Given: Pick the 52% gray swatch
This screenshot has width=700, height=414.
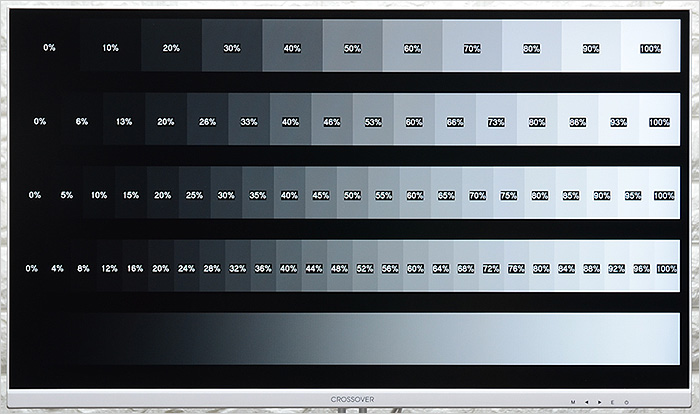Looking at the screenshot, I should pyautogui.click(x=364, y=268).
